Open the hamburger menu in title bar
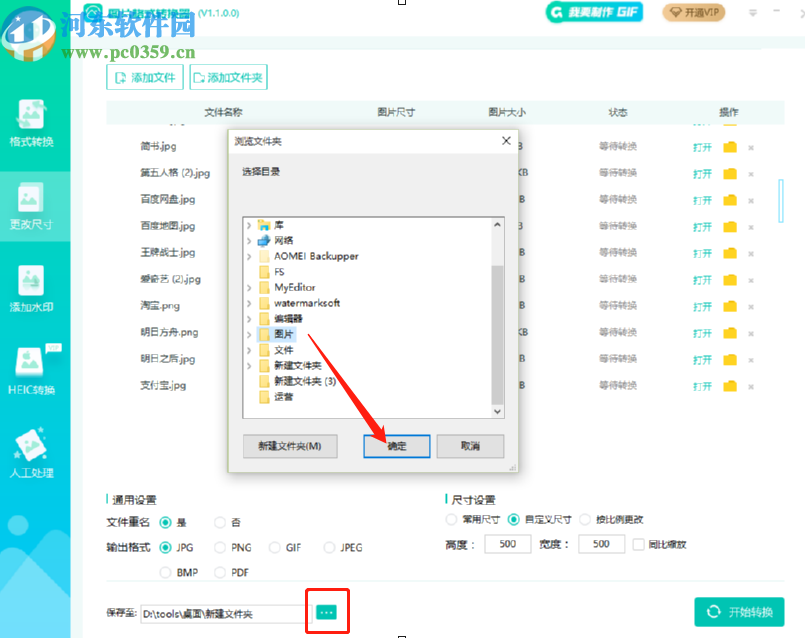 click(753, 13)
